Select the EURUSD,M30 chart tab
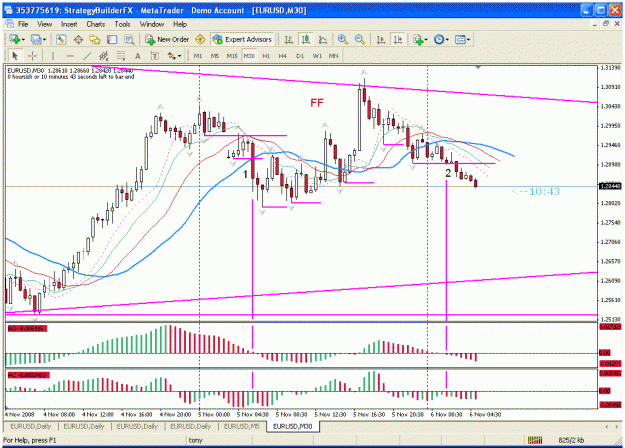 [293, 426]
